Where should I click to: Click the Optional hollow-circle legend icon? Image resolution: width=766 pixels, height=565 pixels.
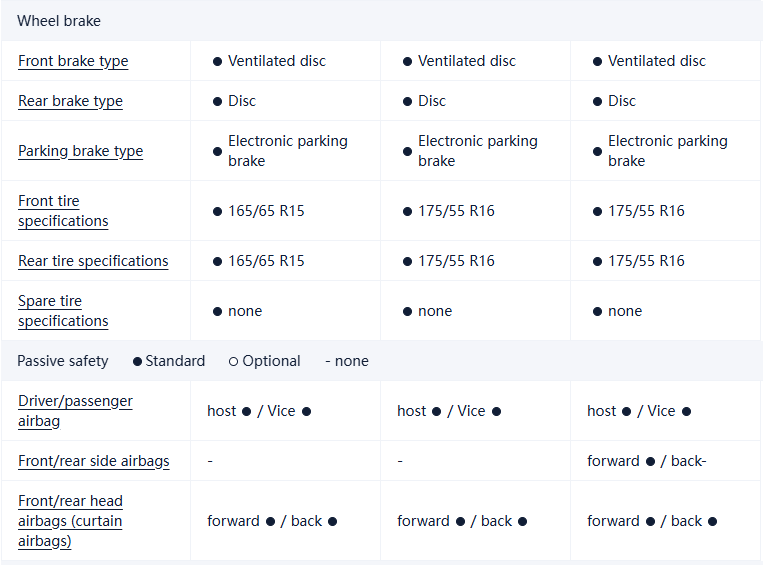233,361
